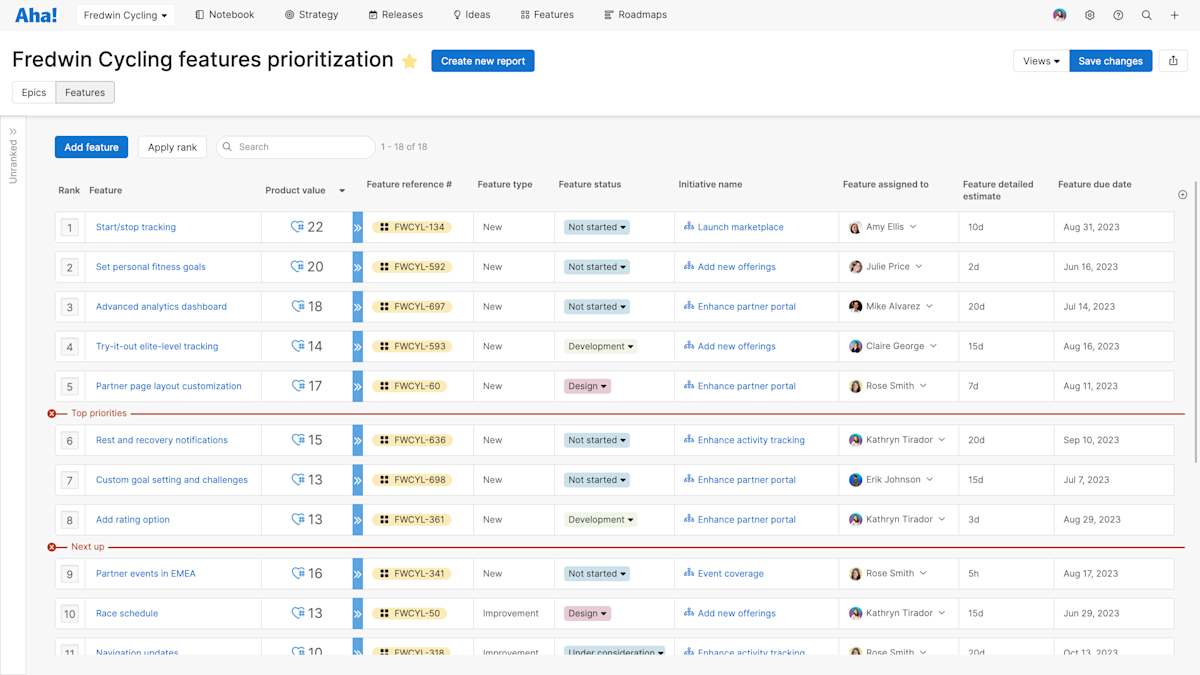Click product value score icon for Race schedule
This screenshot has height=675, width=1200.
297,614
